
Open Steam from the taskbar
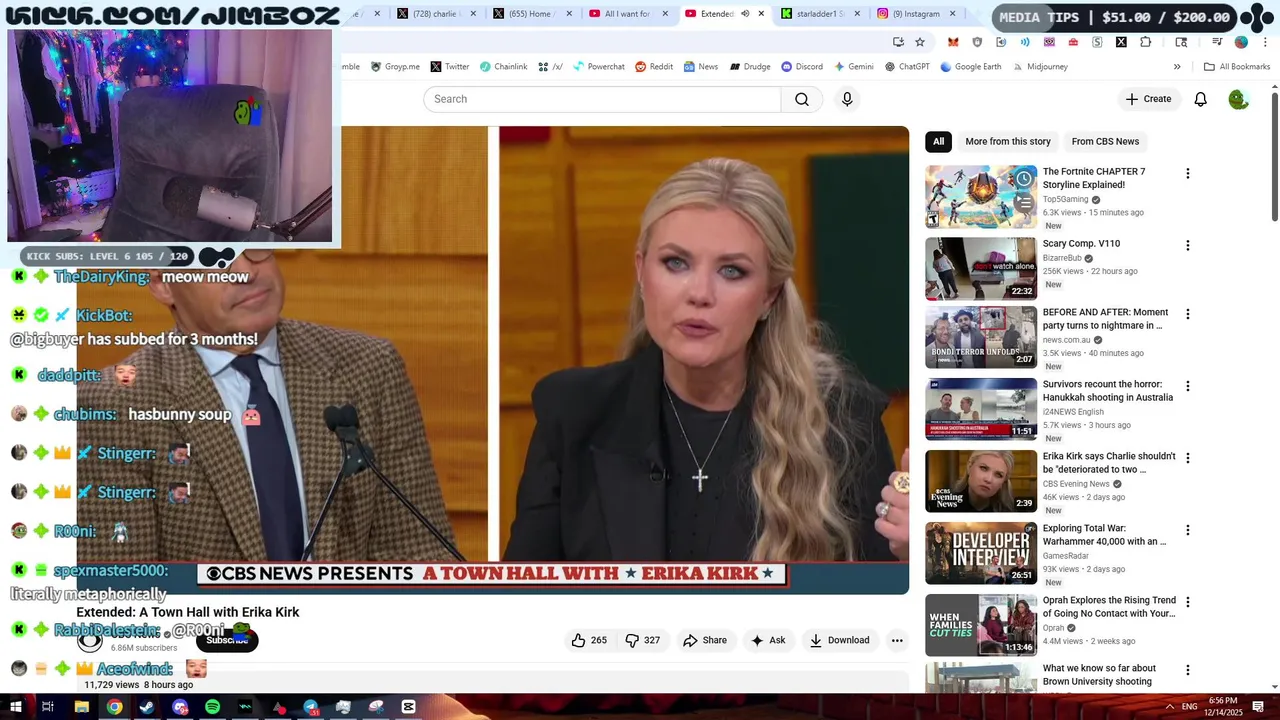click(147, 707)
